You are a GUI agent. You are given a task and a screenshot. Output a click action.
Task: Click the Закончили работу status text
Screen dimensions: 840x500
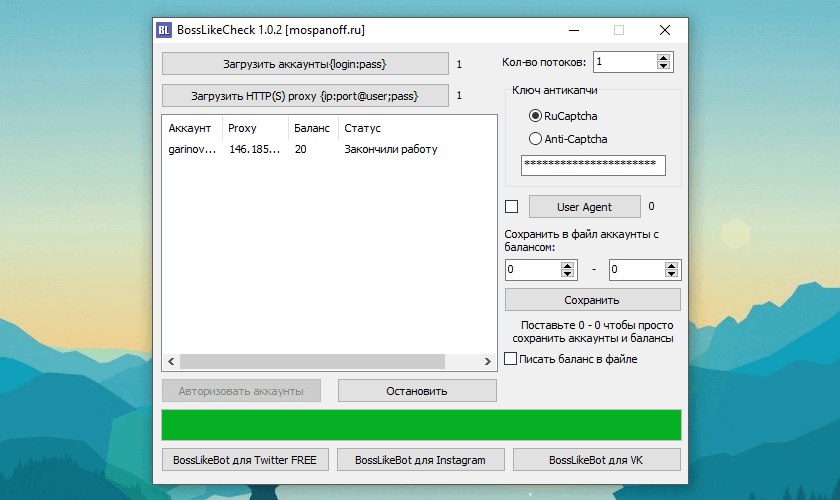[391, 150]
